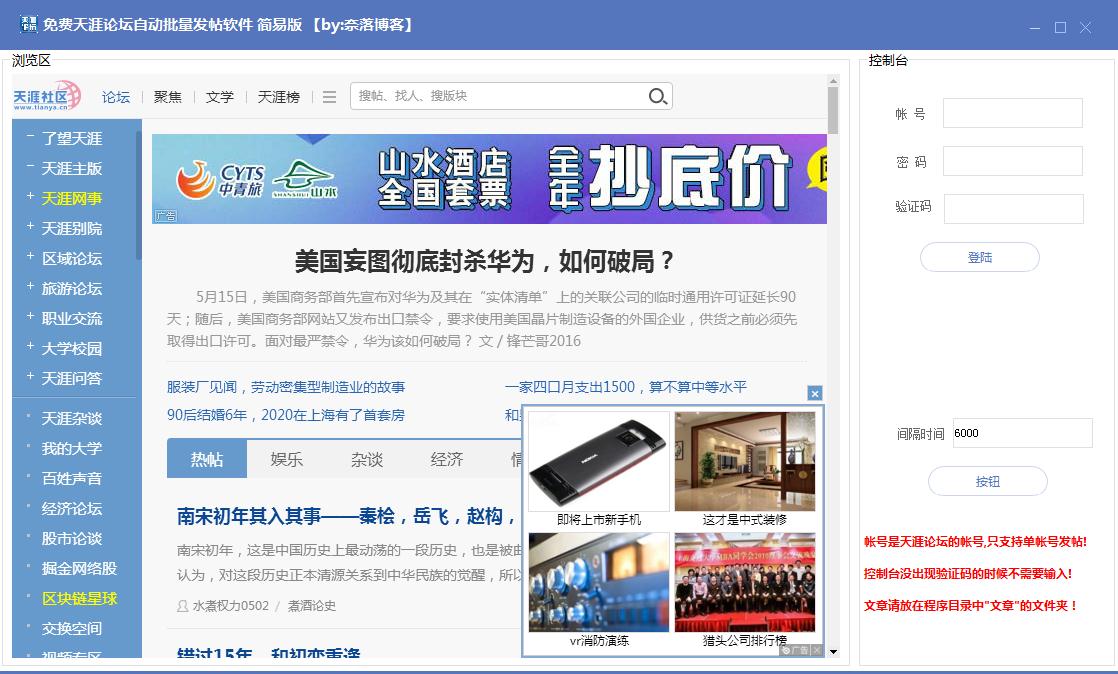1118x674 pixels.
Task: Expand the 区域论坛 sidebar section
Action: [x=30, y=255]
